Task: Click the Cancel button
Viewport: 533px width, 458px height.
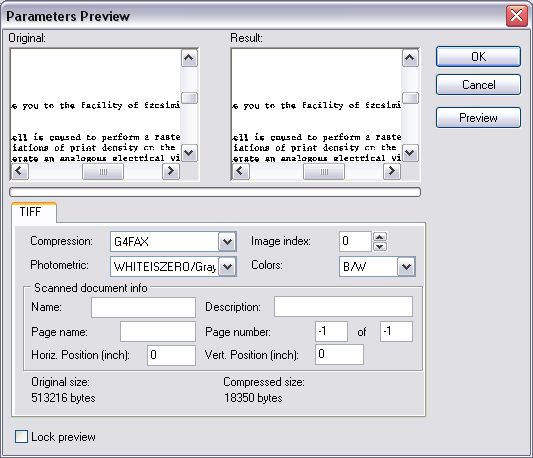Action: coord(478,85)
